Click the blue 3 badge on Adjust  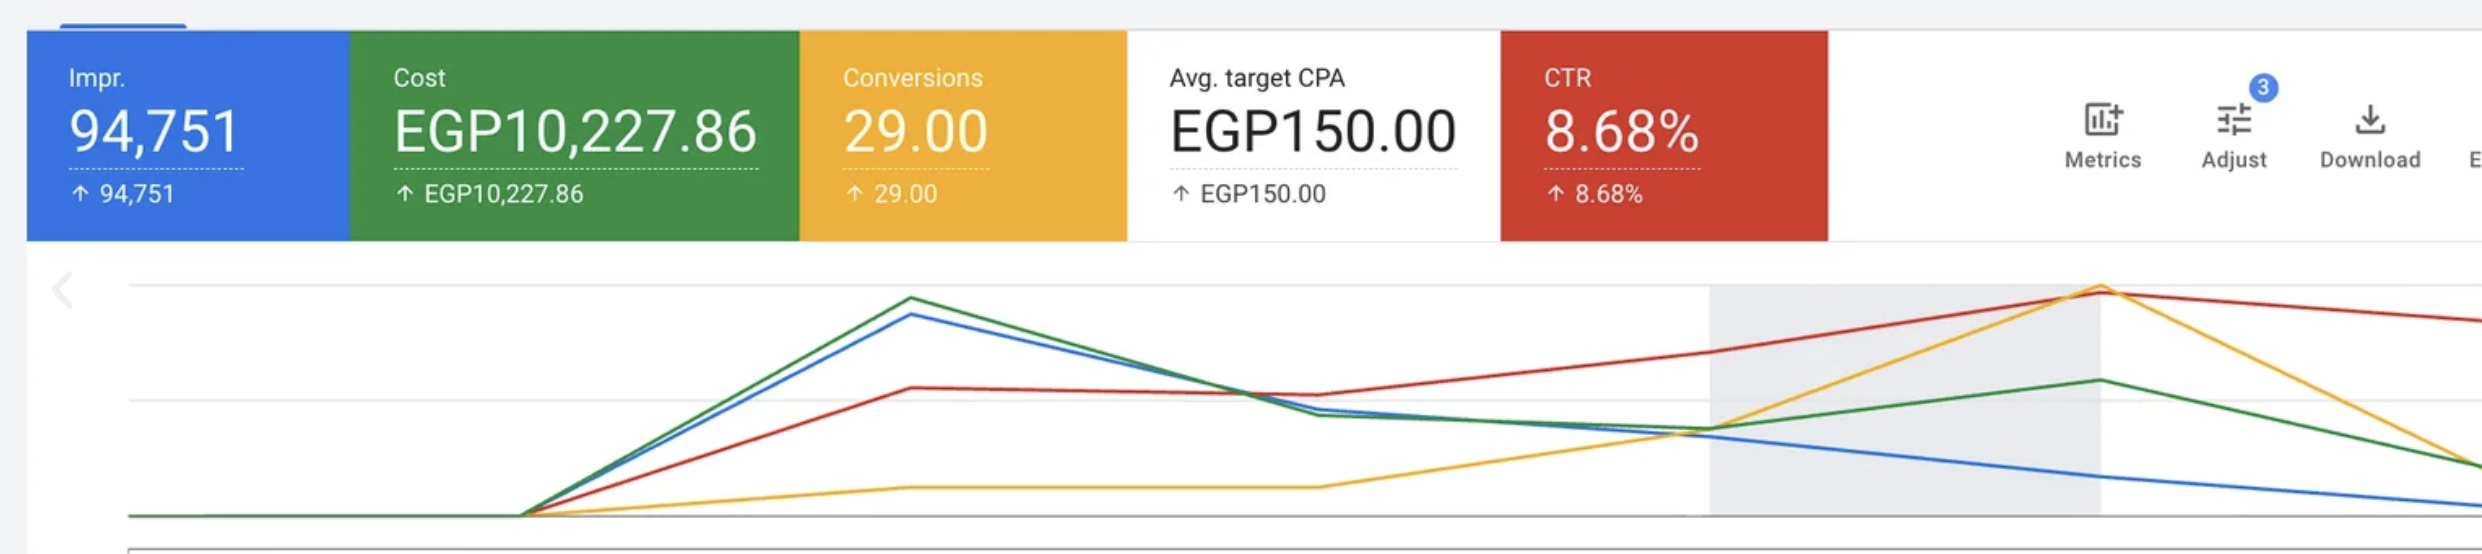click(2262, 87)
